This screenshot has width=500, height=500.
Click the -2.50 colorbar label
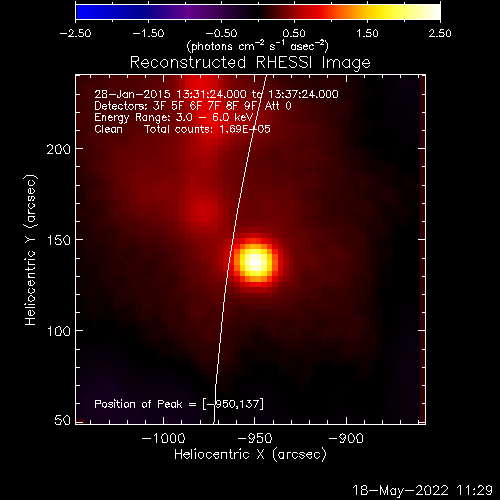coord(75,33)
